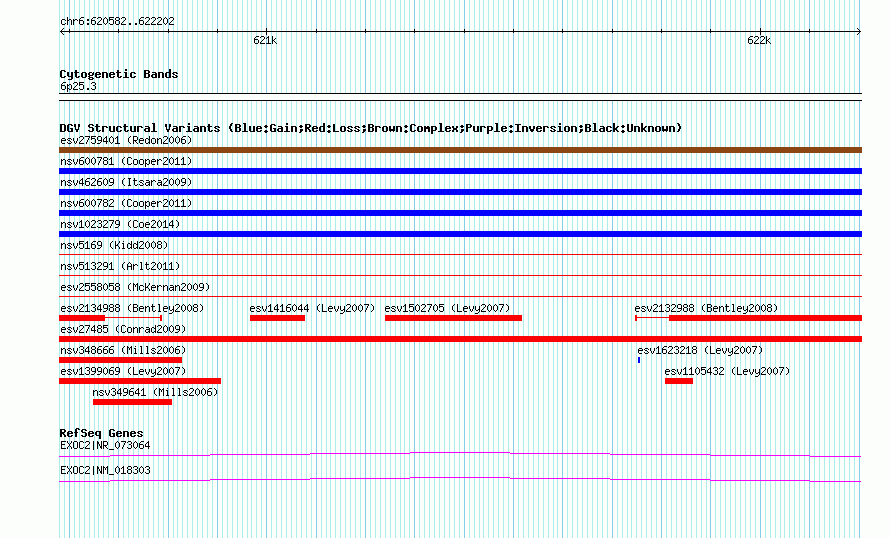Click the thick red esv27485 loss bar
The height and width of the screenshot is (538, 890).
tap(460, 339)
